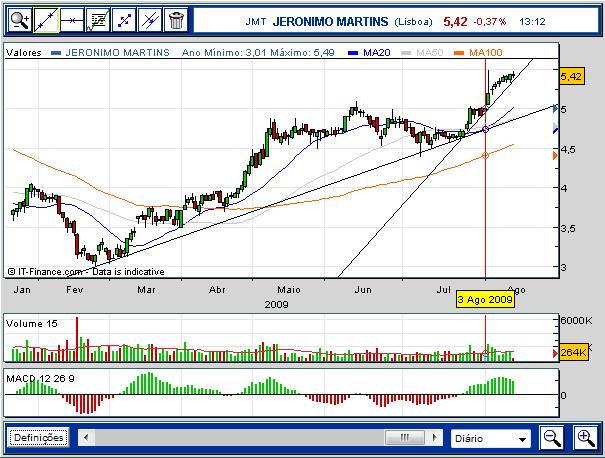Select the horizontal line tool
This screenshot has height=458, width=605.
pos(72,20)
